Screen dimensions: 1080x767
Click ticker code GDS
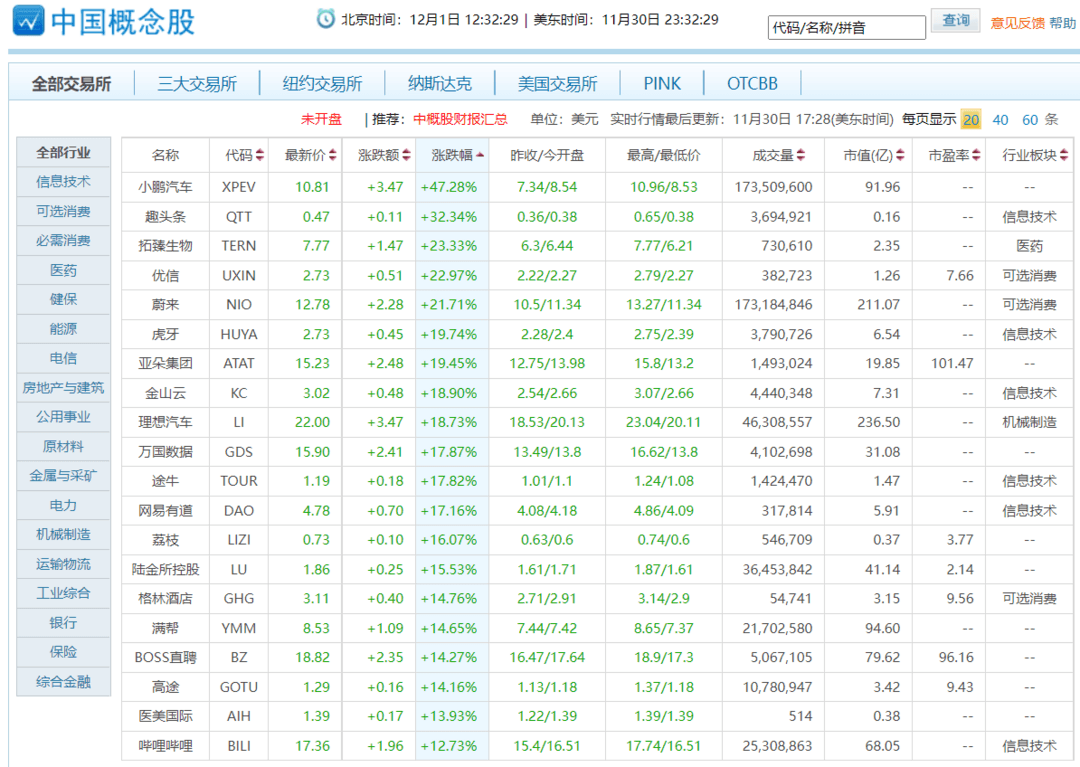[239, 452]
